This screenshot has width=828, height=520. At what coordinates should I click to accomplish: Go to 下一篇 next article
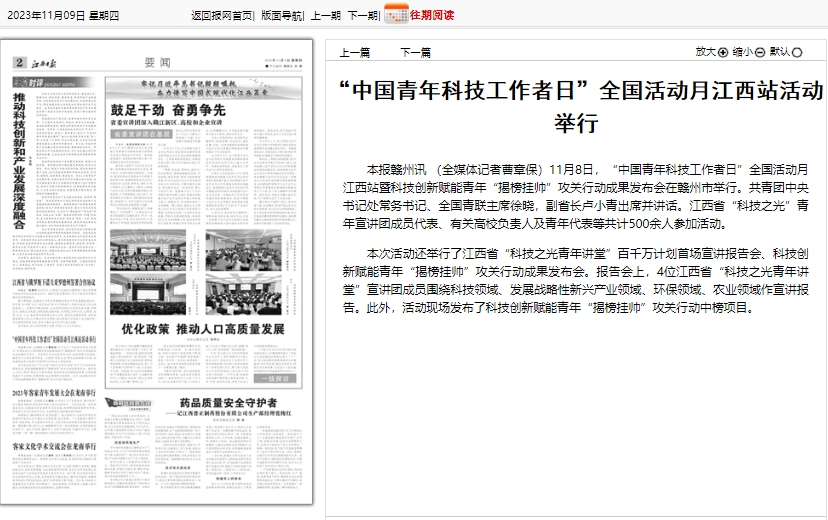(x=415, y=52)
